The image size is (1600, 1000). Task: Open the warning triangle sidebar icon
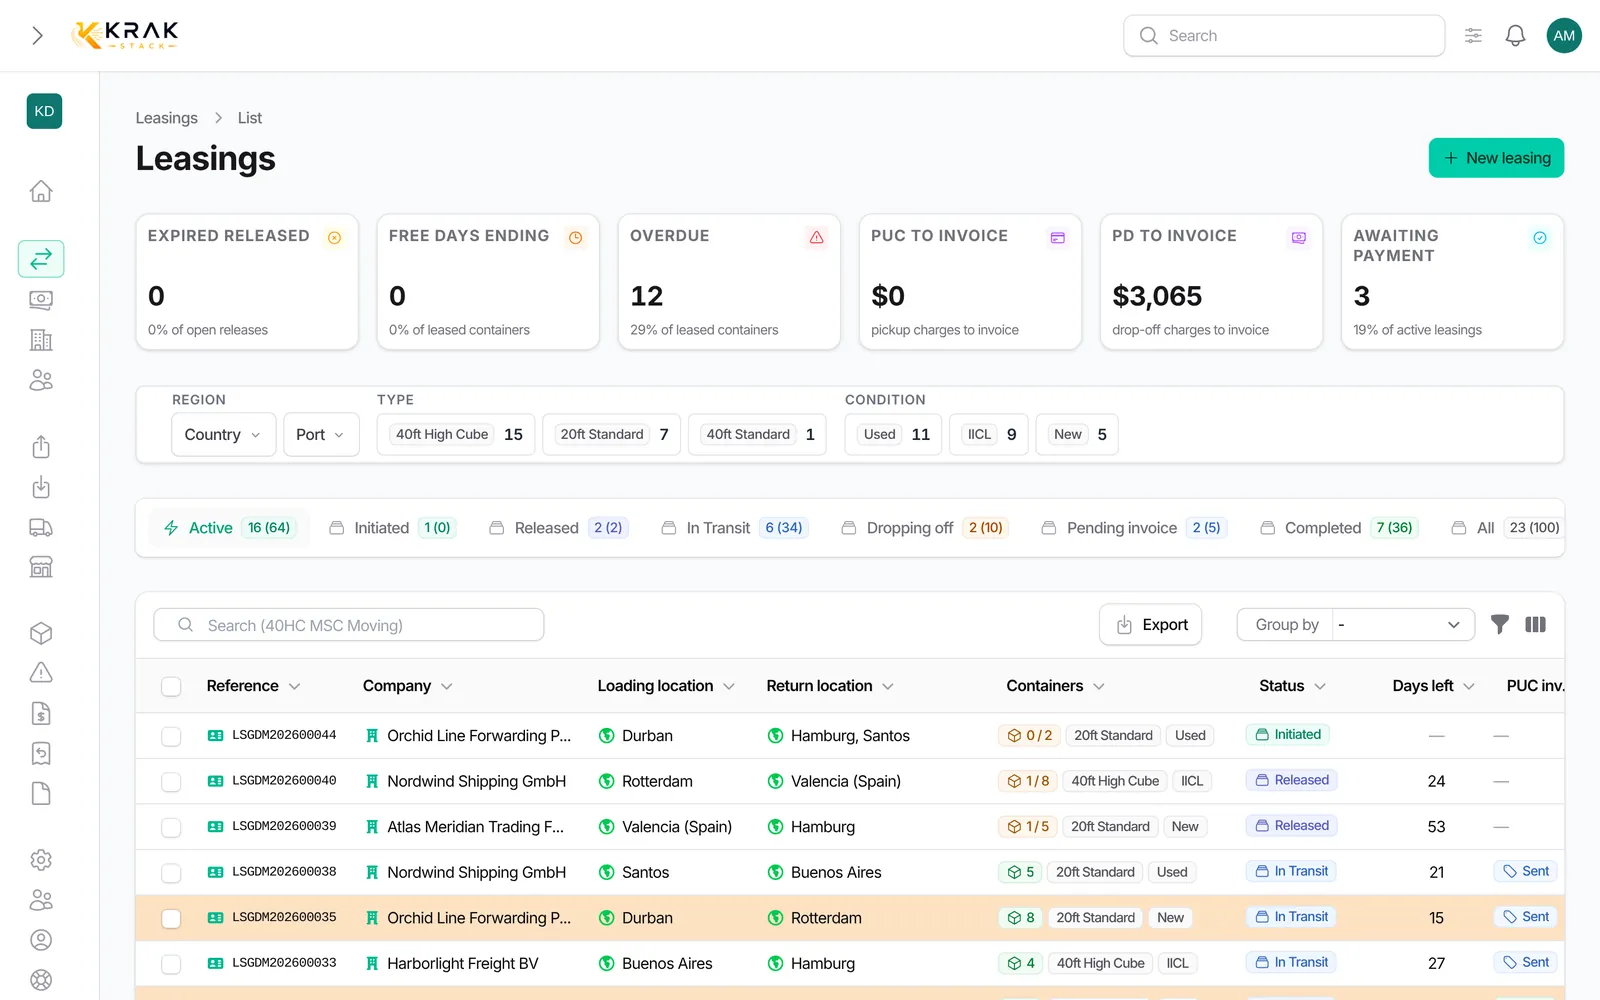[41, 673]
